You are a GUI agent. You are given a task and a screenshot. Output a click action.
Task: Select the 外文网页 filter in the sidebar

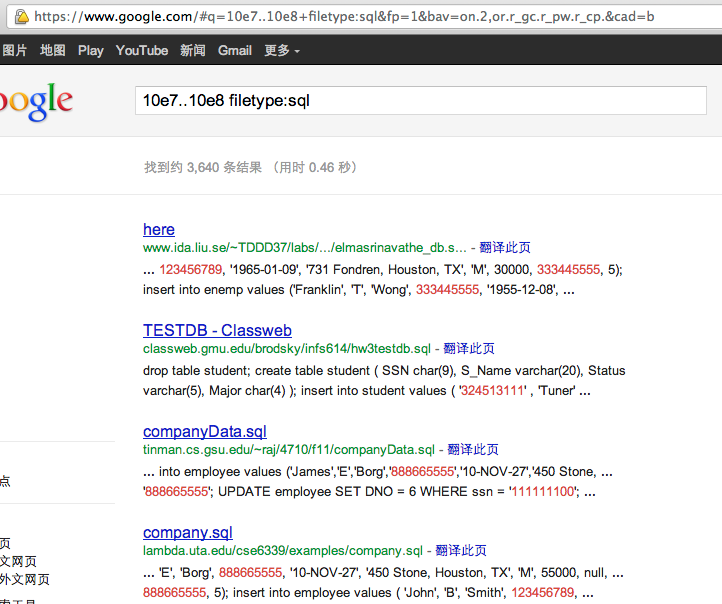pyautogui.click(x=24, y=579)
